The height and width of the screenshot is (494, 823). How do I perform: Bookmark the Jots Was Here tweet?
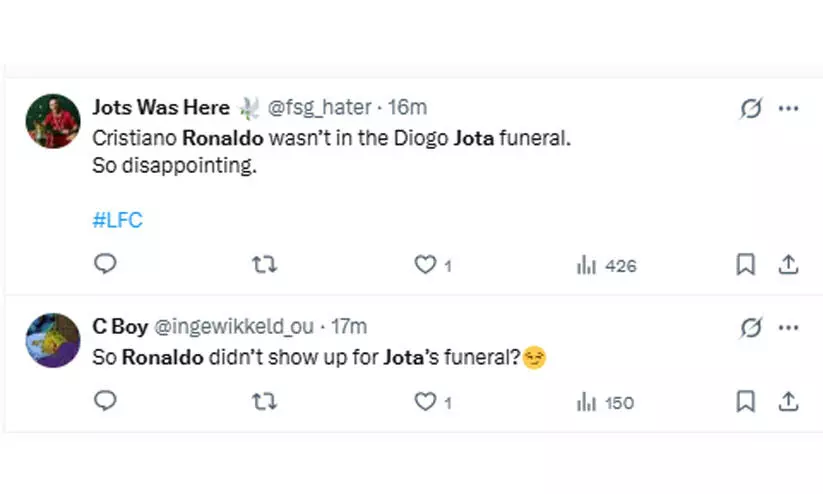click(745, 264)
